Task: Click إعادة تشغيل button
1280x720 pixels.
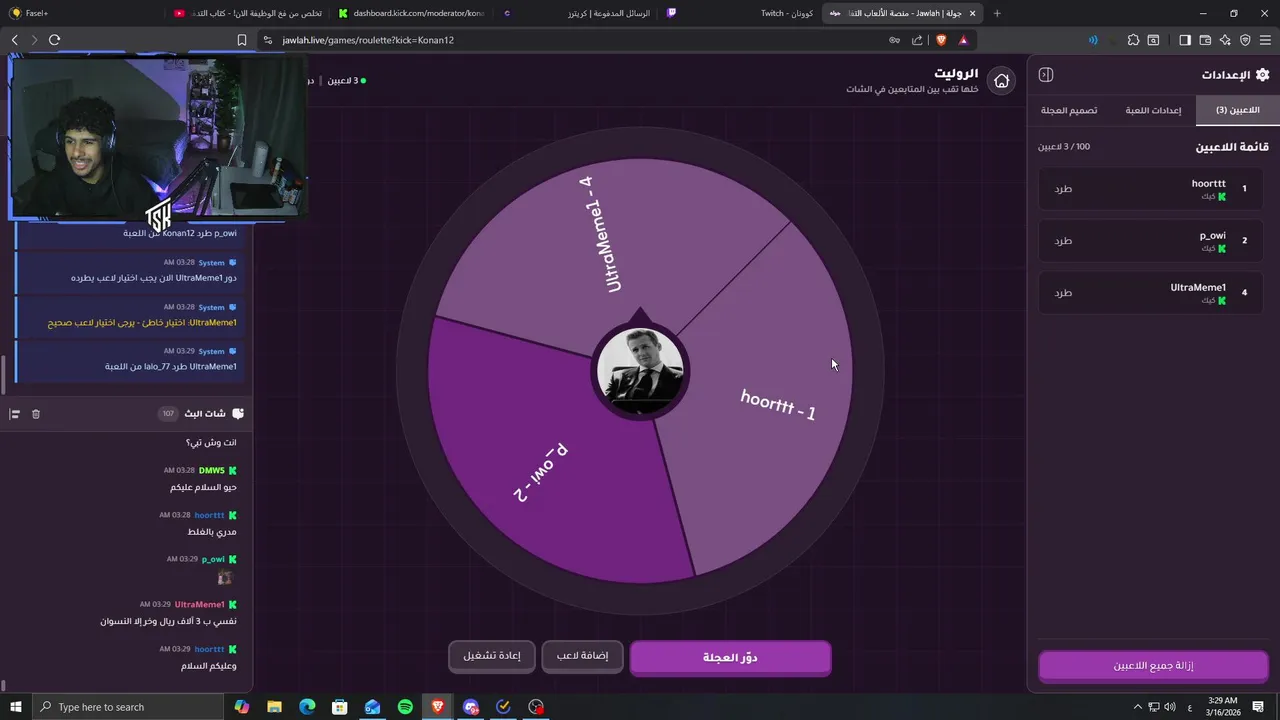Action: [492, 656]
